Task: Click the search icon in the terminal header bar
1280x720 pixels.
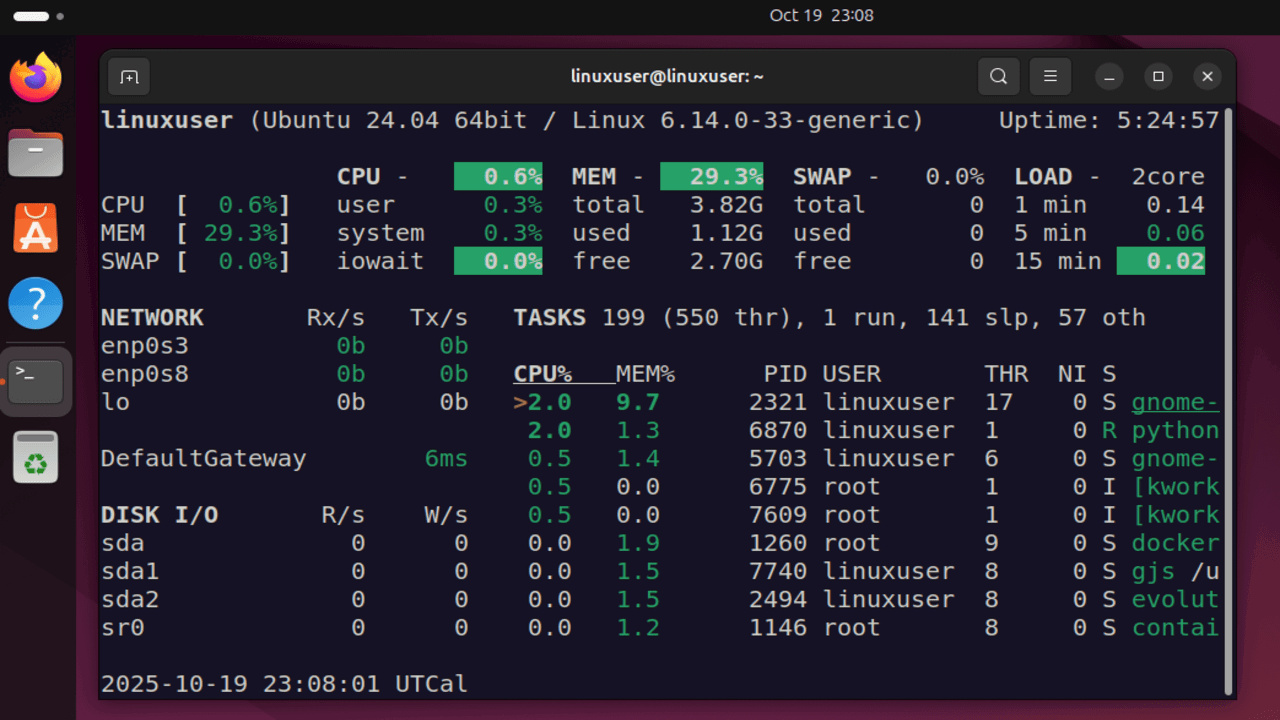Action: [998, 76]
